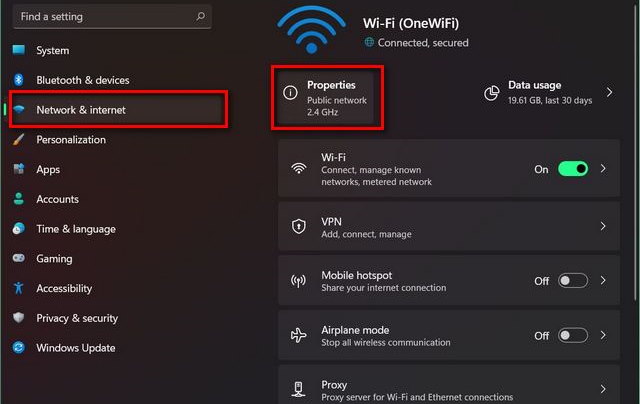
Task: Click the Accessibility figure icon
Action: 18,288
